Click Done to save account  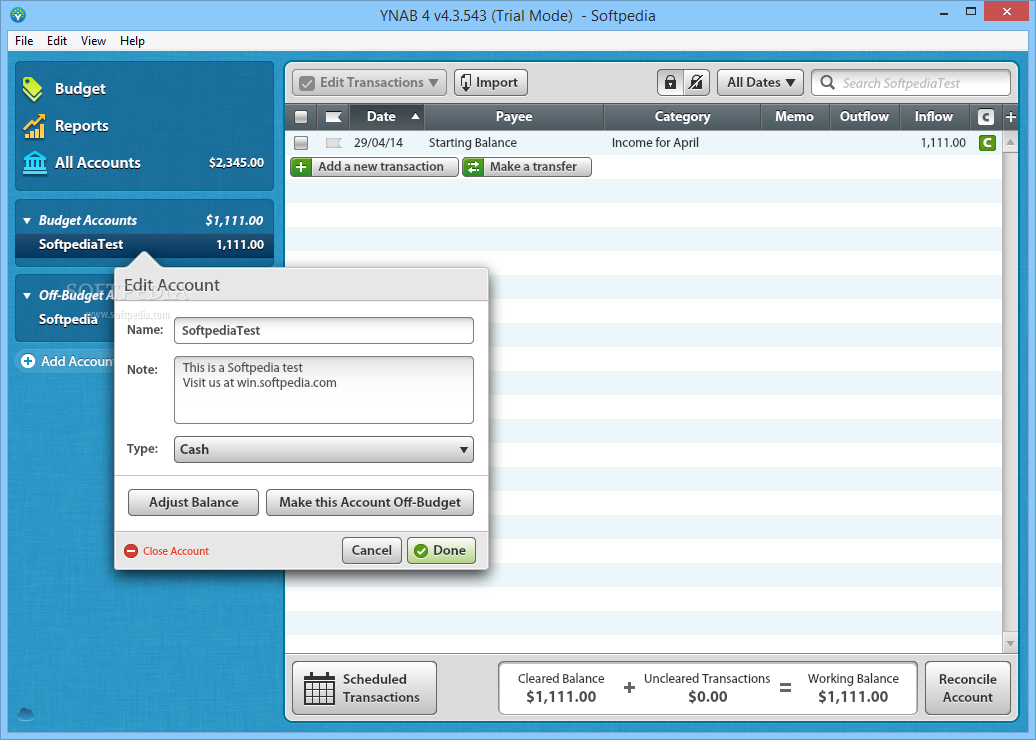tap(441, 550)
